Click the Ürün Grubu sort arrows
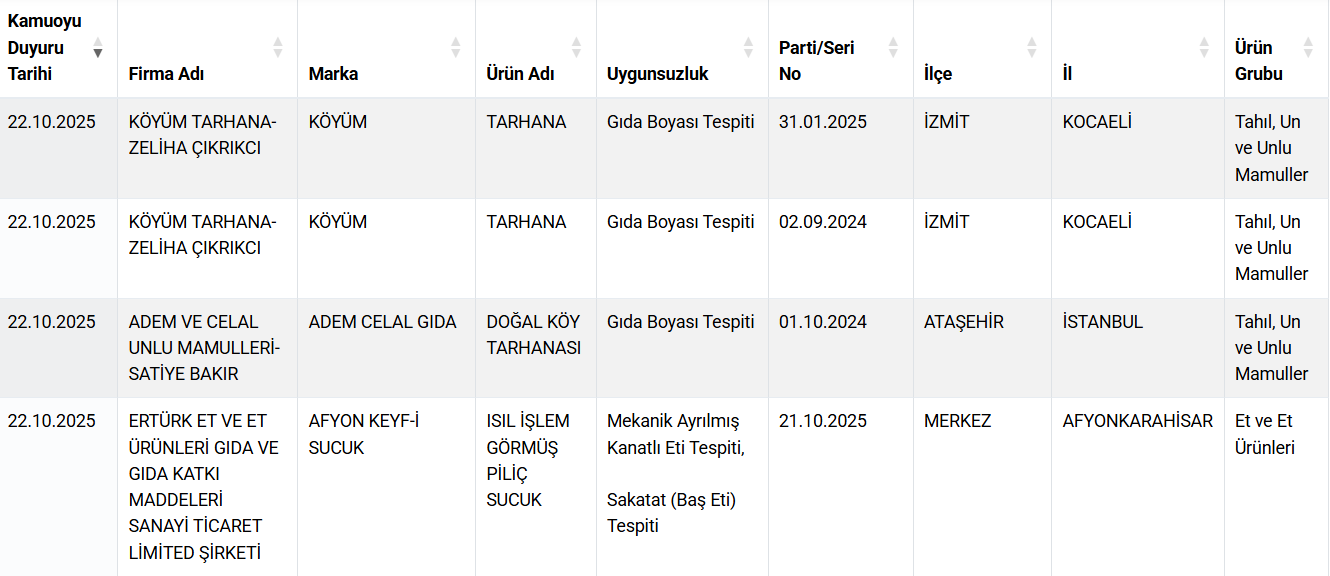 (1308, 47)
